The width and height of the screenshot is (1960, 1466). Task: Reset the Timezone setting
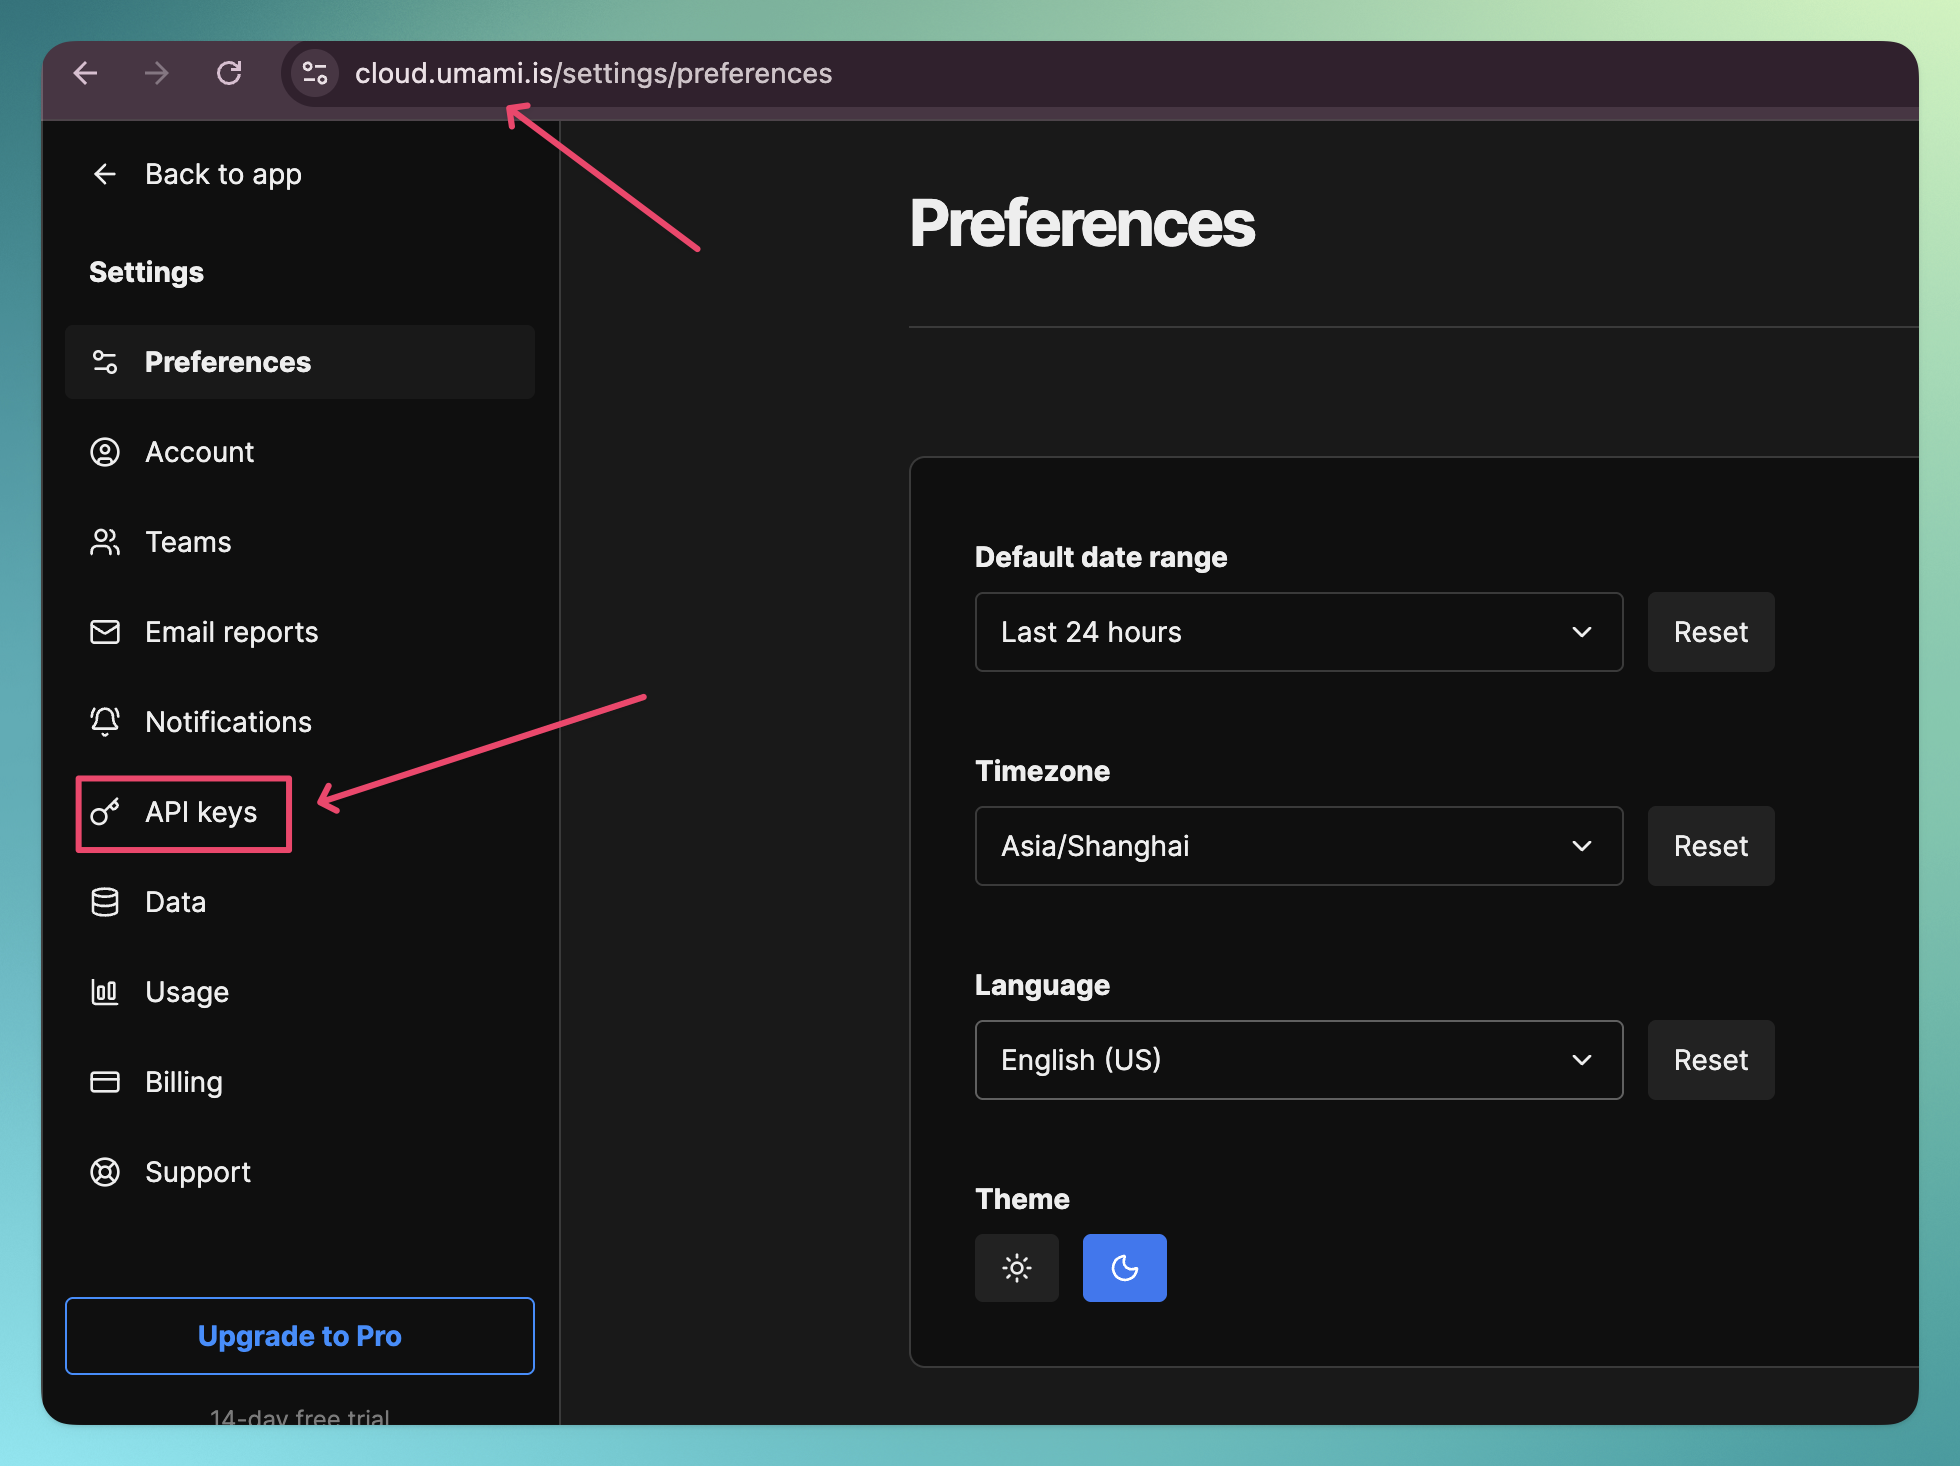(1710, 846)
